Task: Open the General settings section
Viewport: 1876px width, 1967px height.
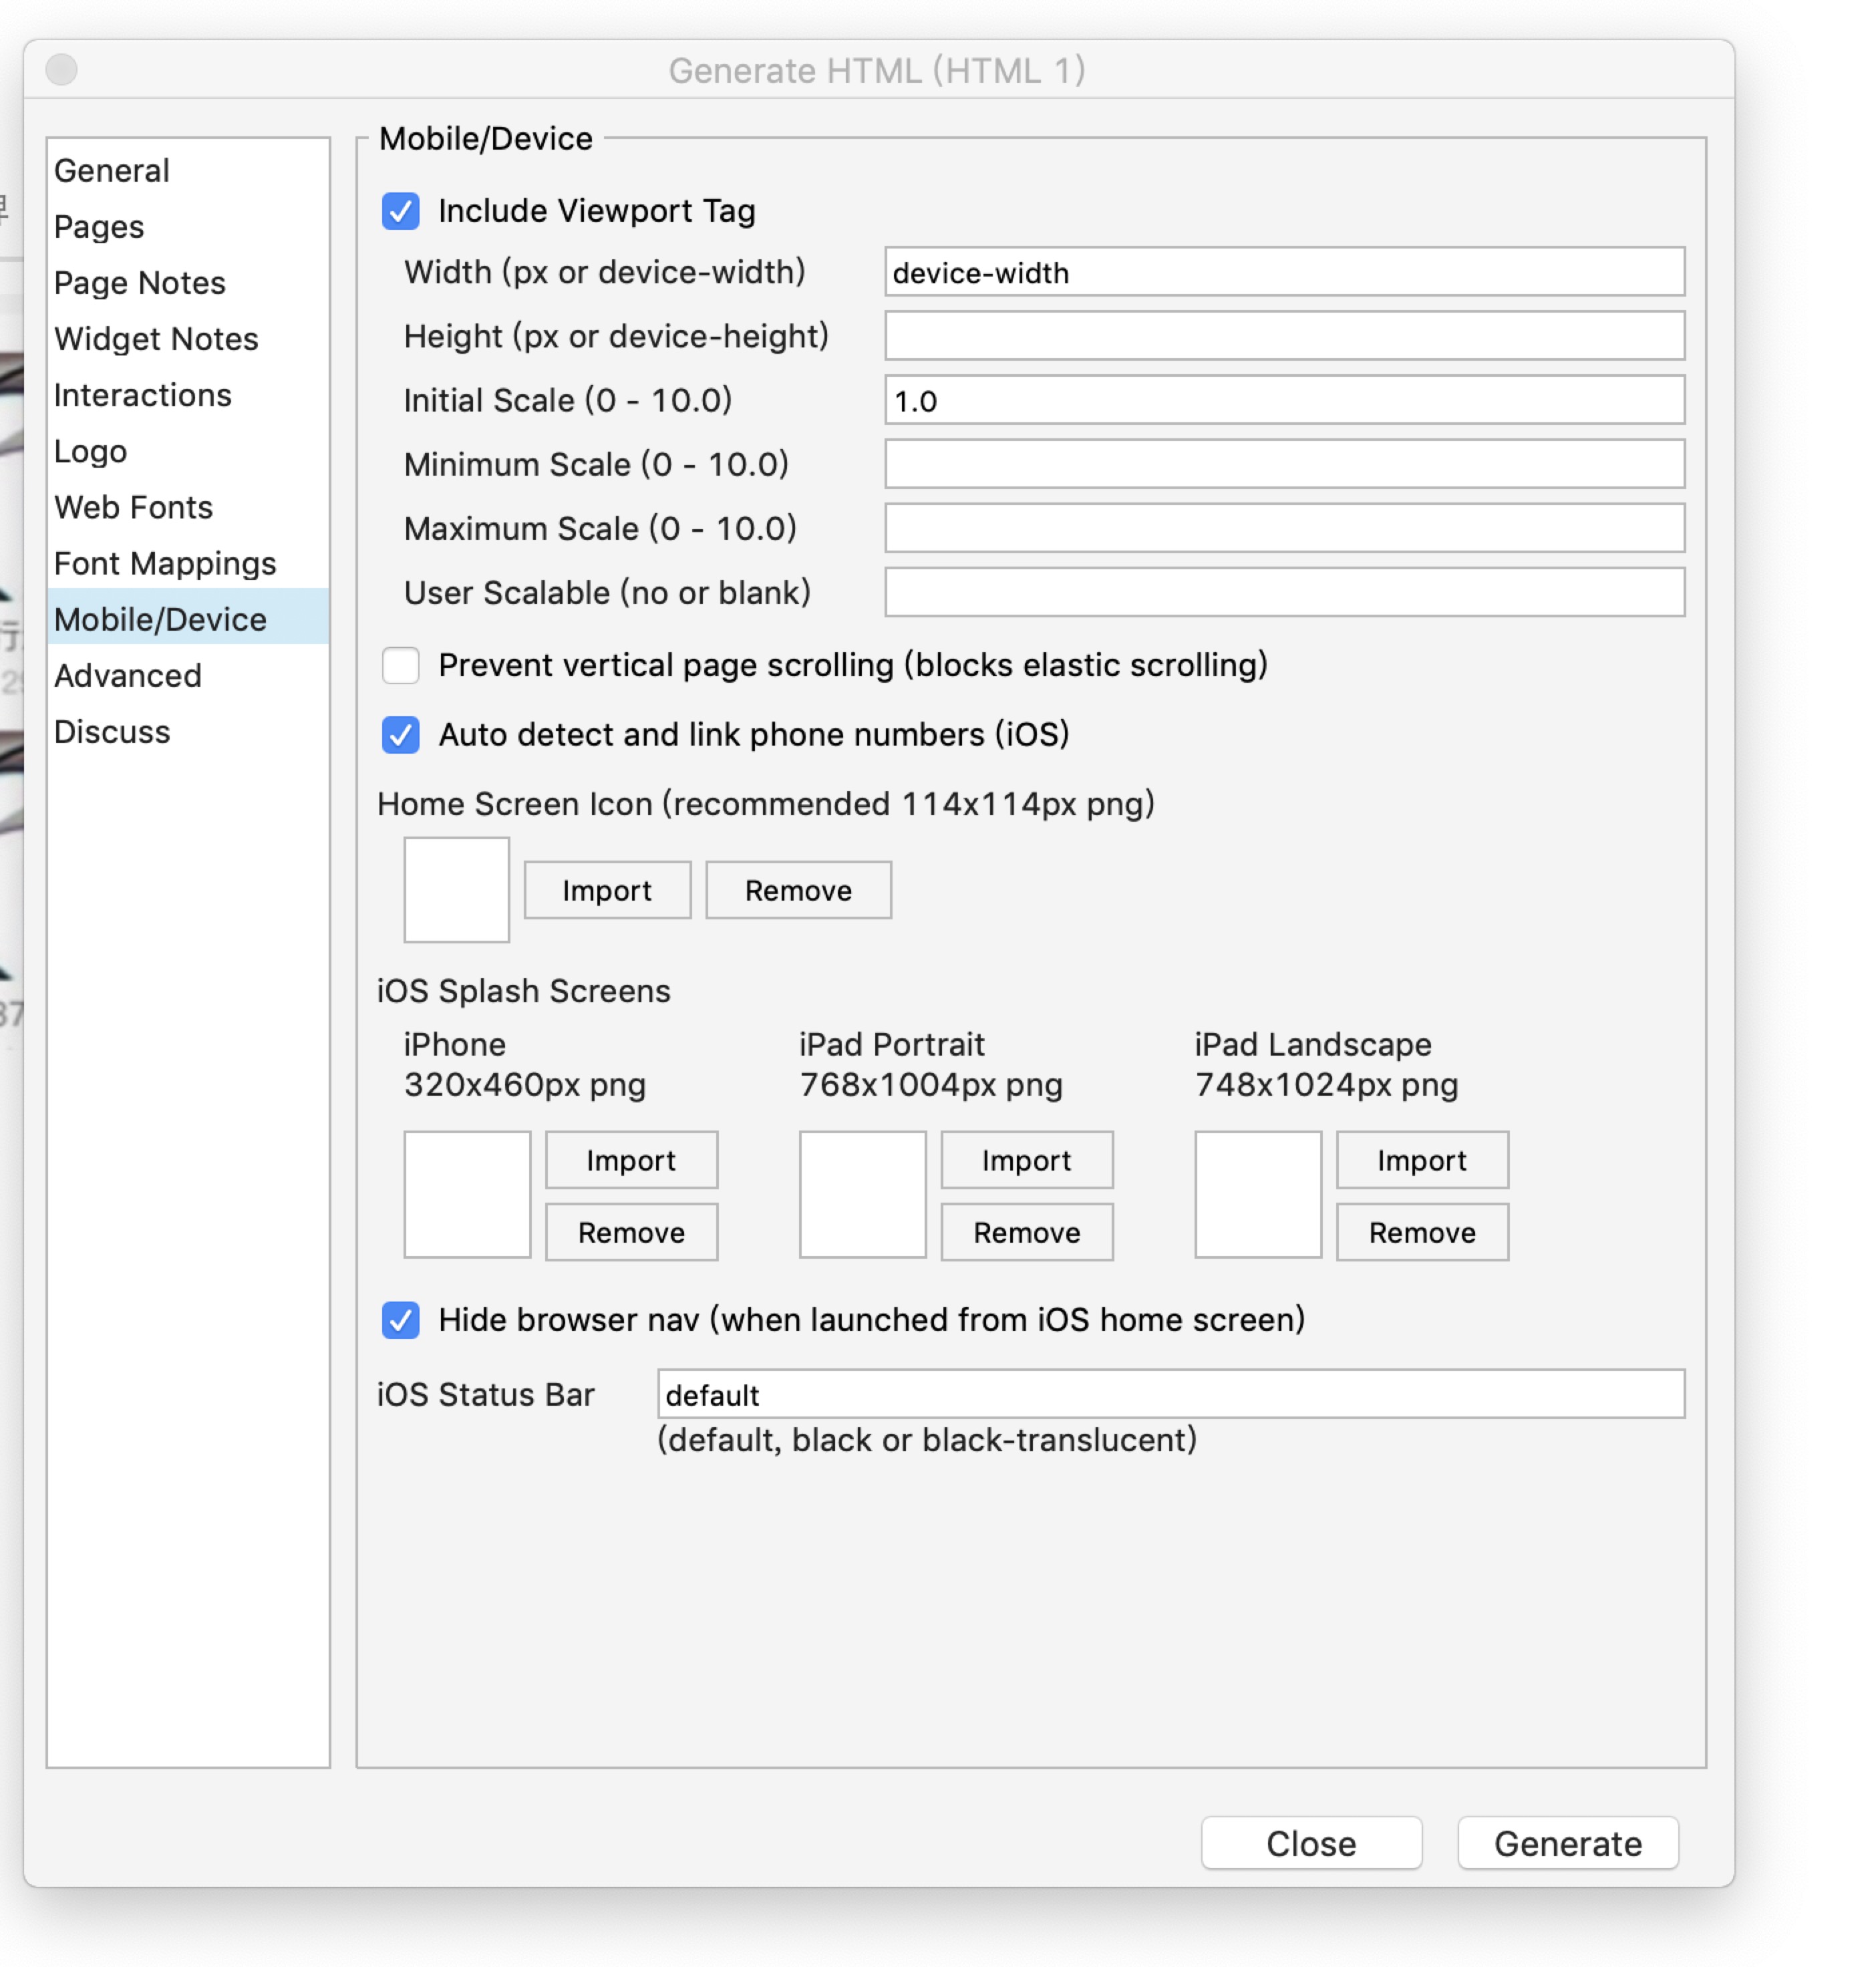Action: pyautogui.click(x=112, y=171)
